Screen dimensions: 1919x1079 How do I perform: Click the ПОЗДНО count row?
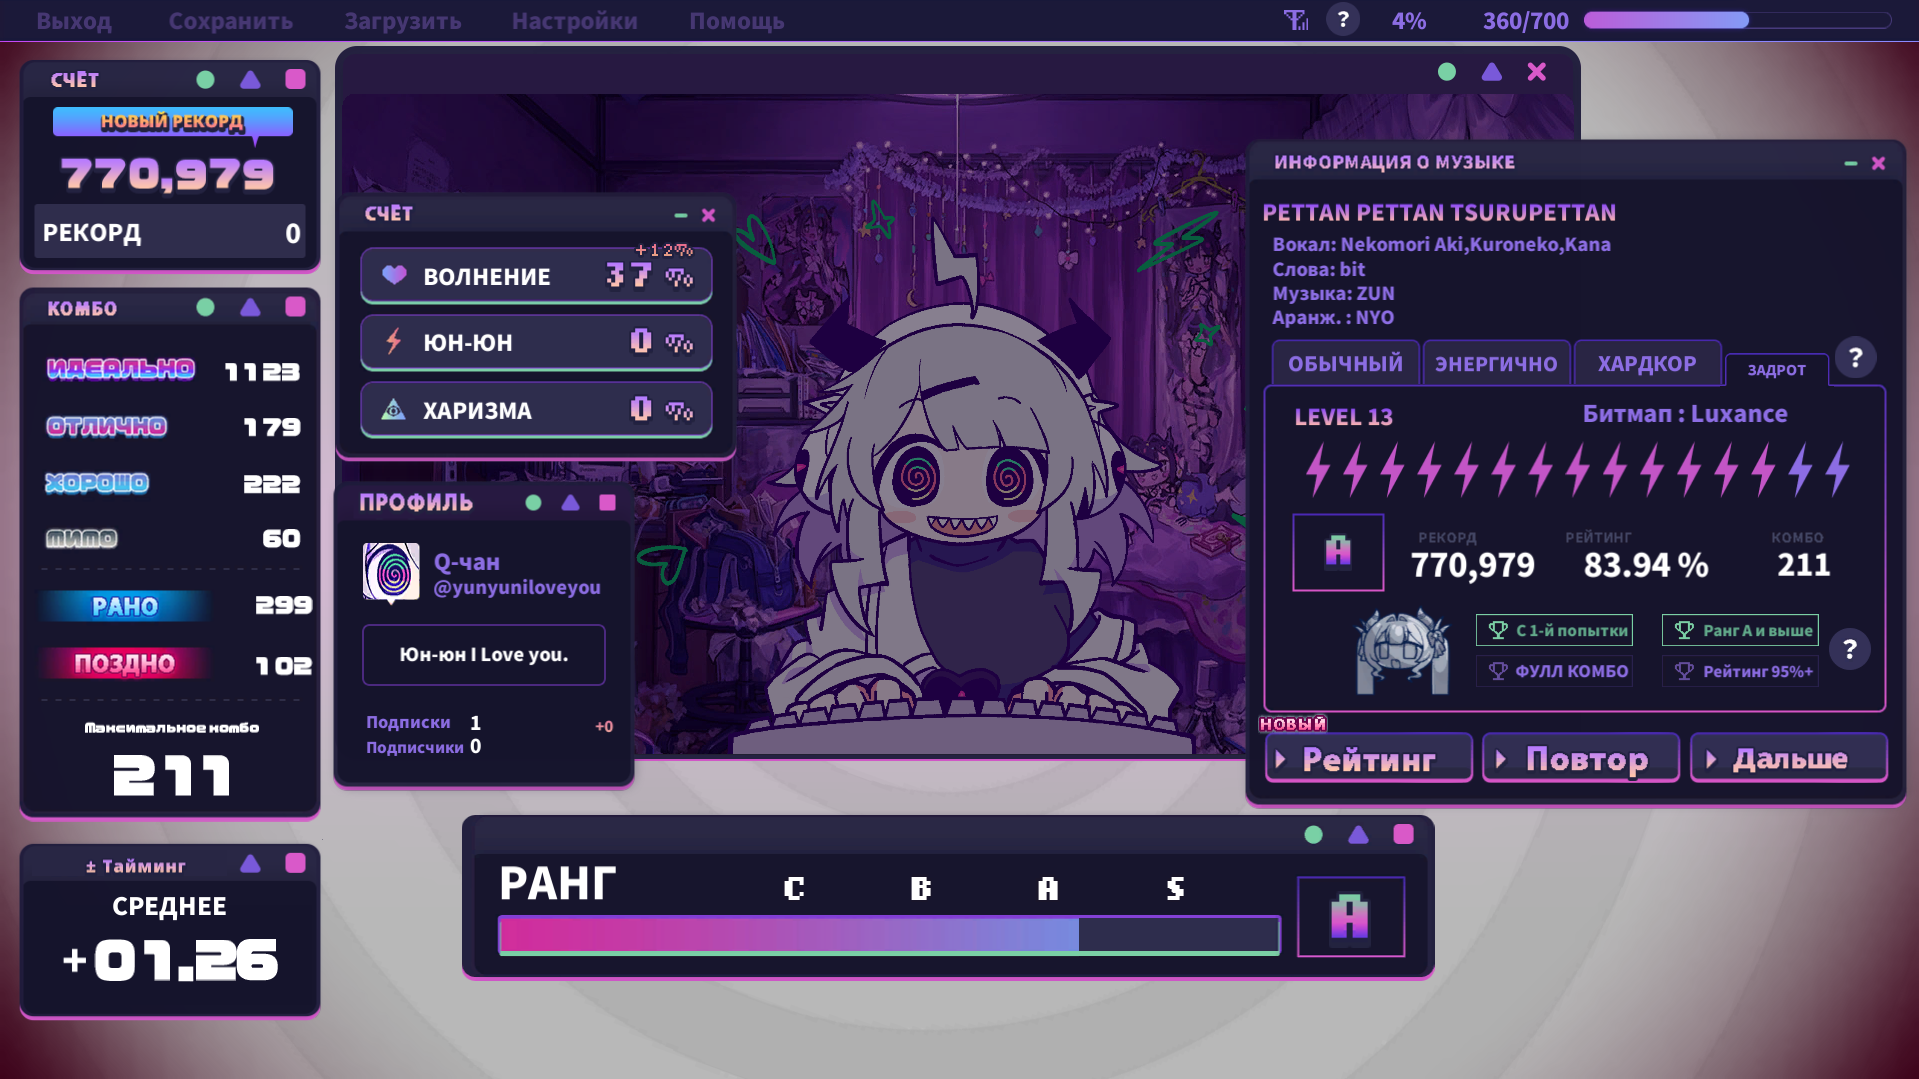178,663
